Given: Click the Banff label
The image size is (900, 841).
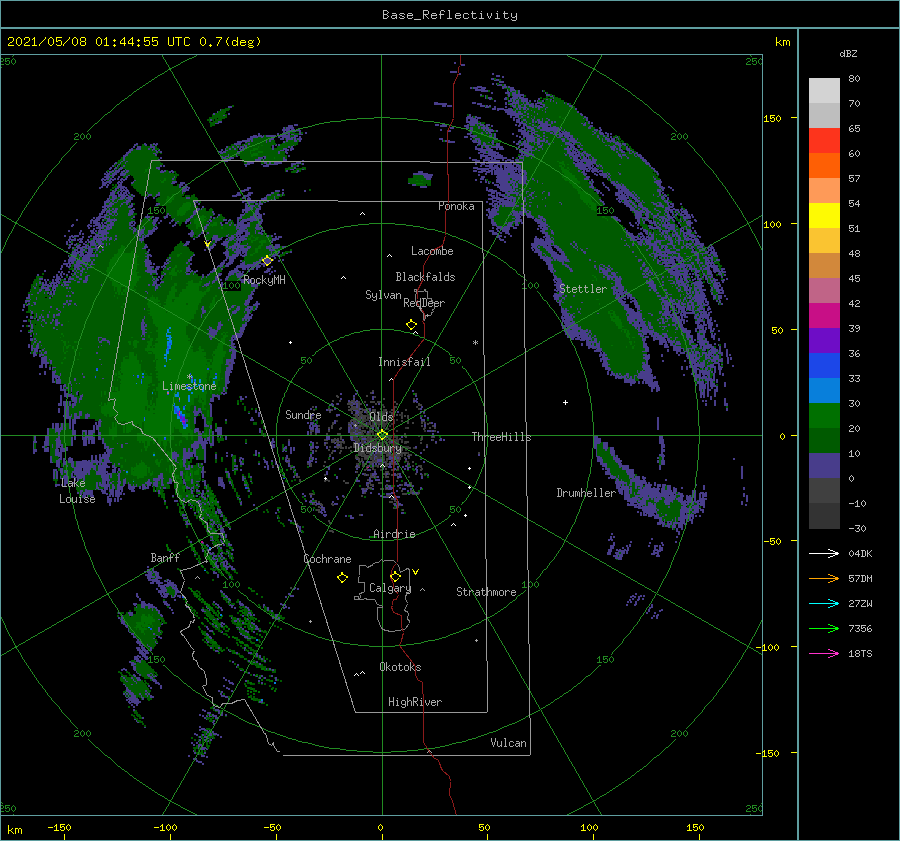Looking at the screenshot, I should point(165,558).
